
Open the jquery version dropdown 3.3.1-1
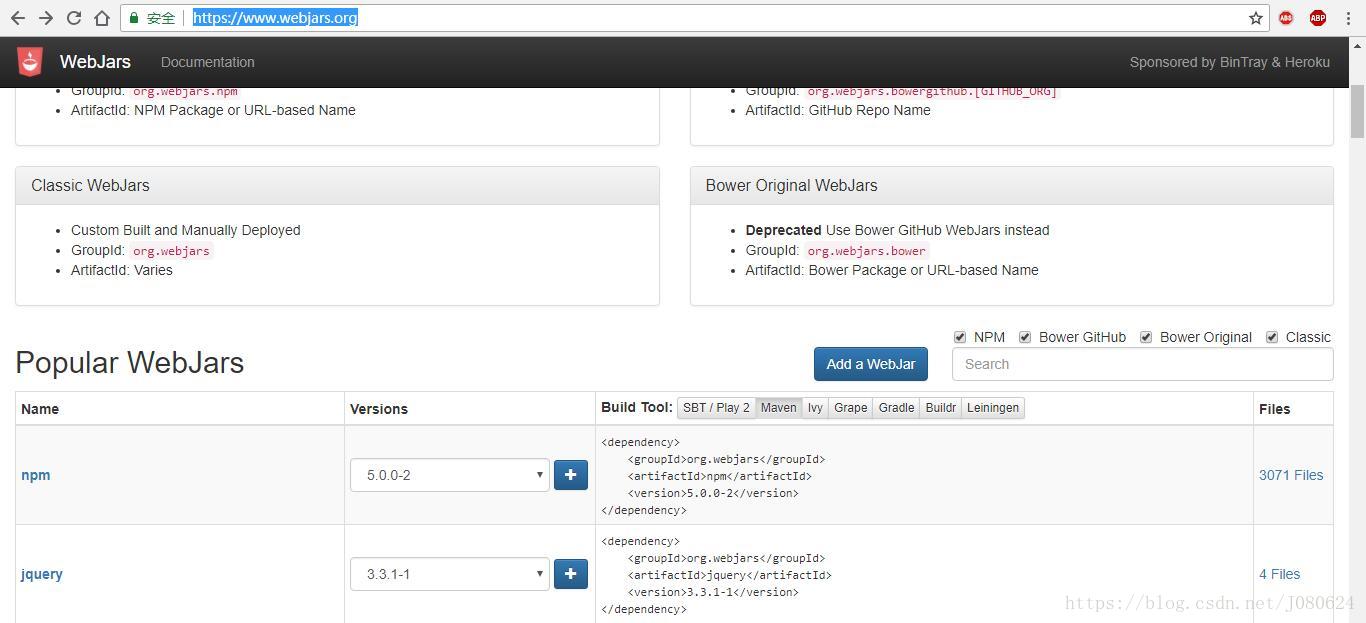click(x=450, y=574)
